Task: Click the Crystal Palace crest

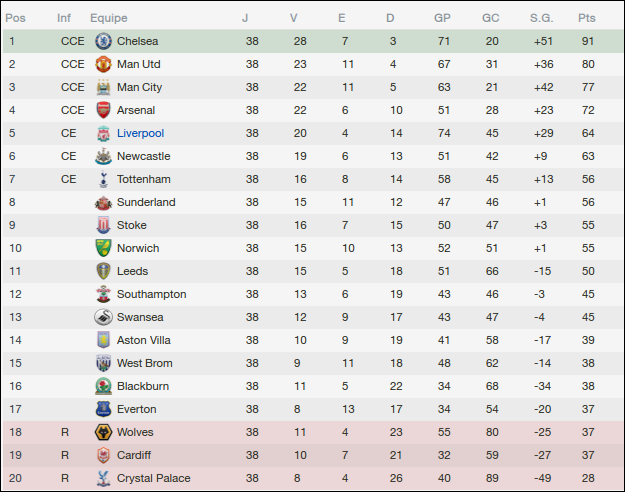Action: tap(102, 478)
